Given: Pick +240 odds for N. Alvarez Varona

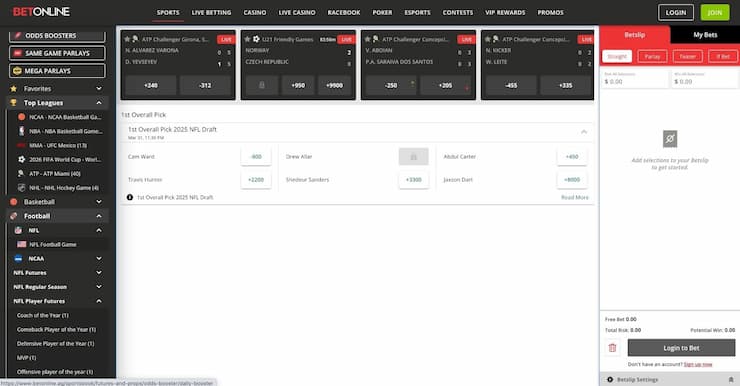Looking at the screenshot, I should click(x=151, y=85).
